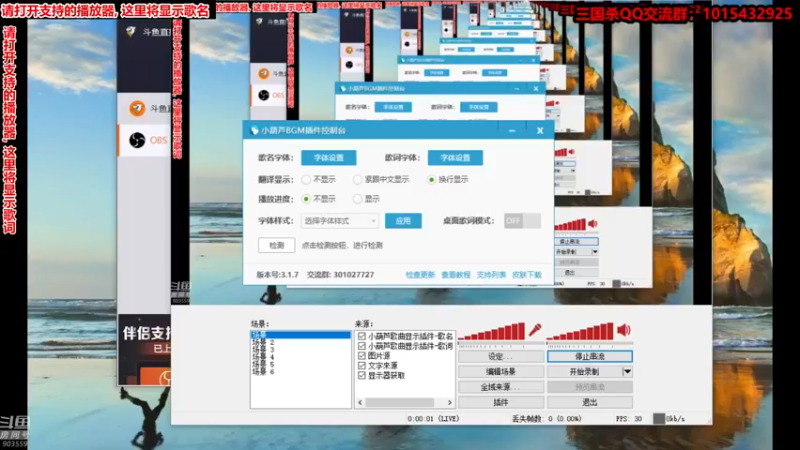Open 字体设置 for 歌名字体
The image size is (800, 450).
(x=329, y=158)
